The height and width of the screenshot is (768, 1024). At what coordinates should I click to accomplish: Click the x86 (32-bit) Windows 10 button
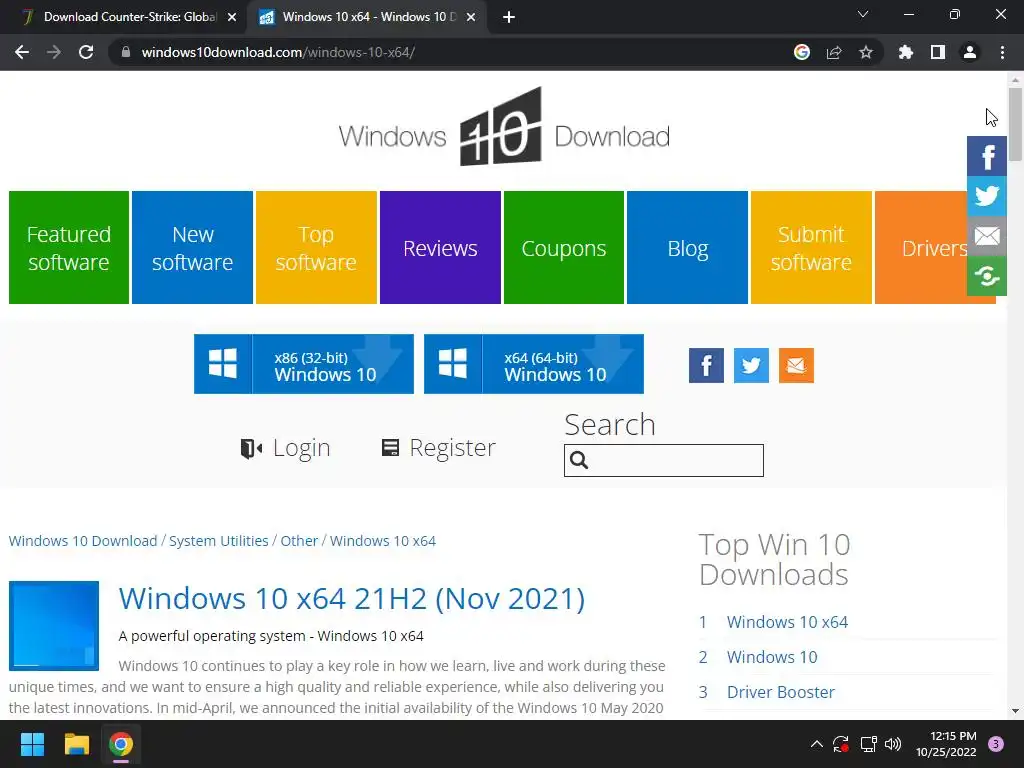(x=304, y=364)
